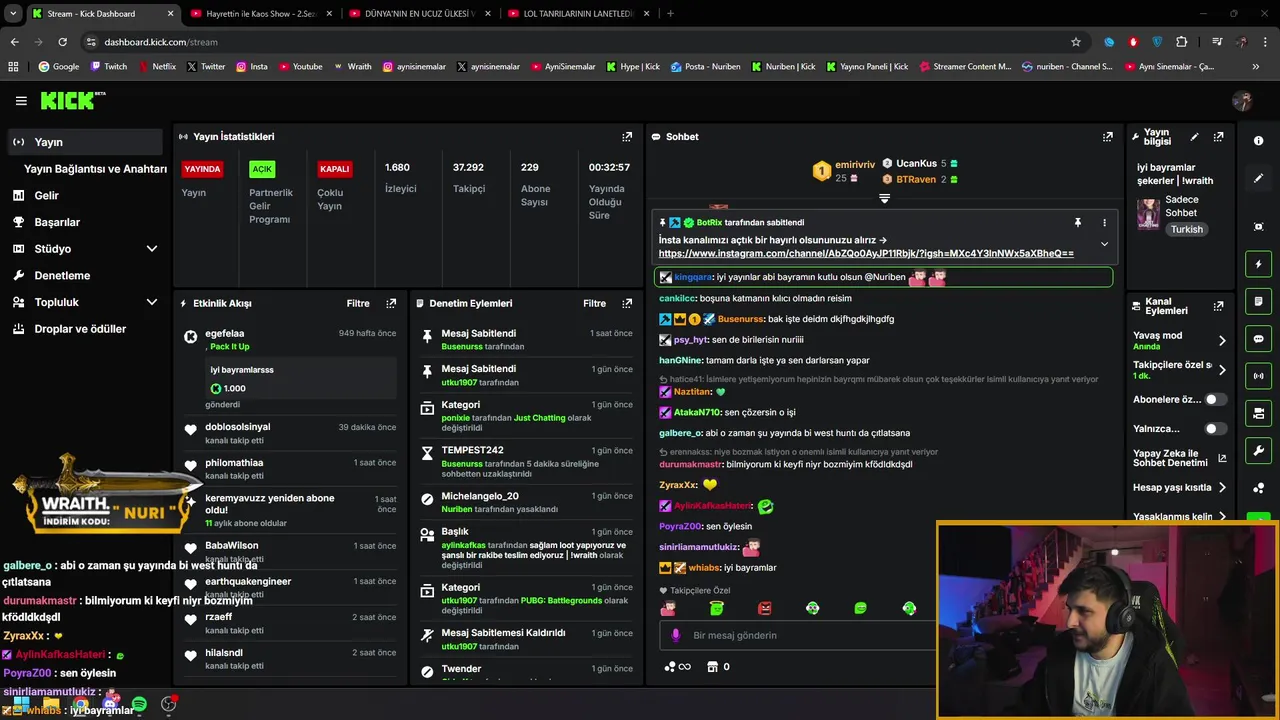Click the KAPALI Çoklu Yayın badge
The width and height of the screenshot is (1280, 720).
334,169
